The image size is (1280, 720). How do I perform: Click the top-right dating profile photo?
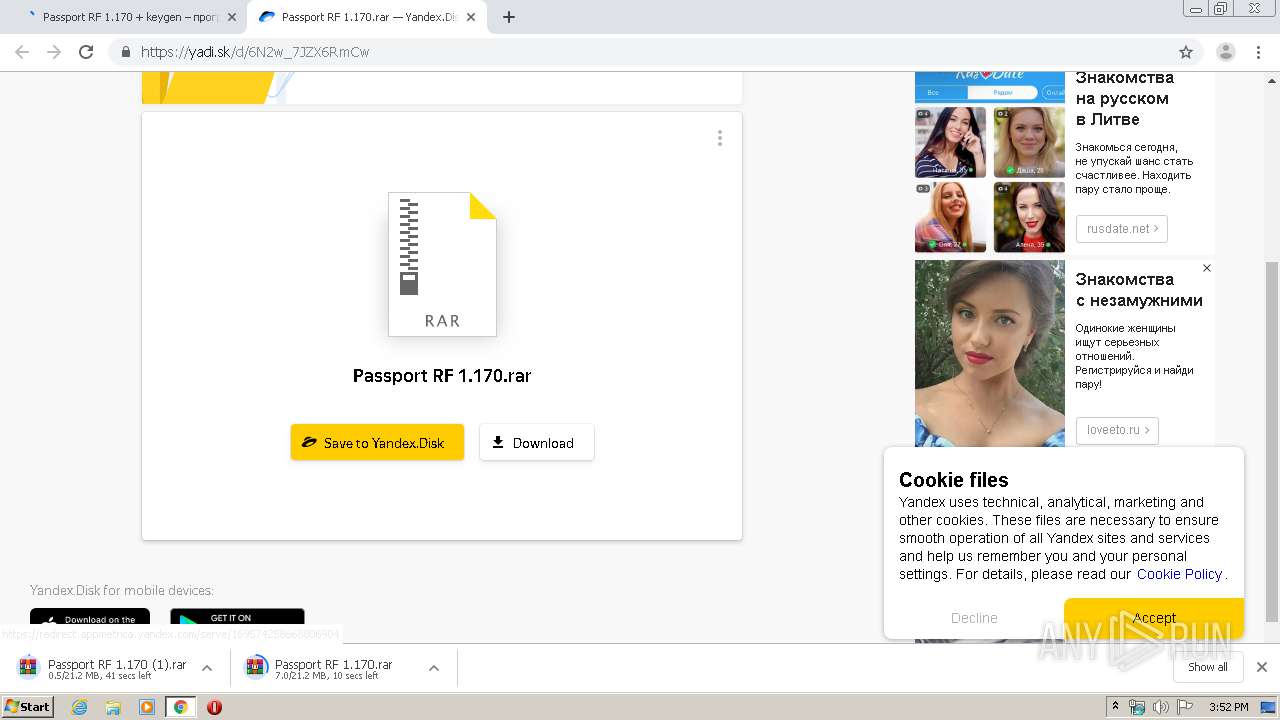click(x=1029, y=142)
